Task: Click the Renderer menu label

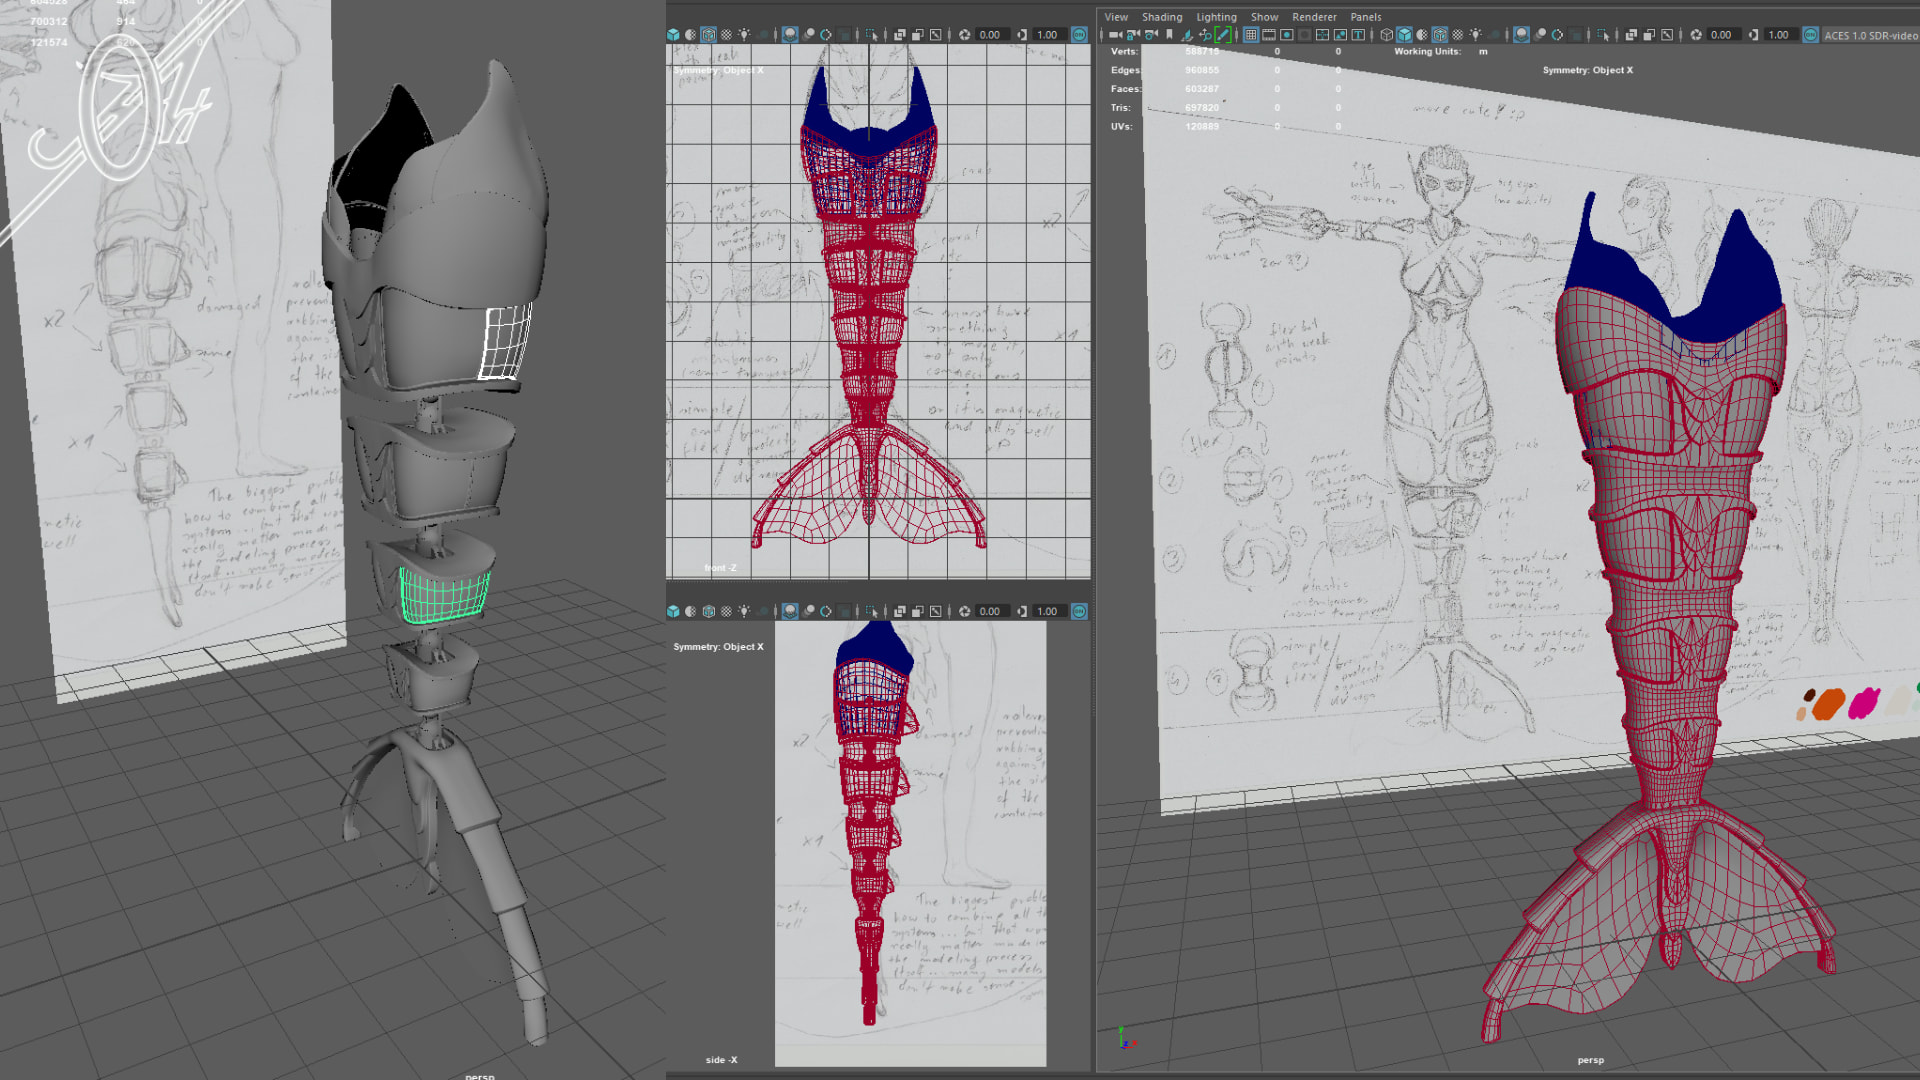Action: click(x=1314, y=17)
